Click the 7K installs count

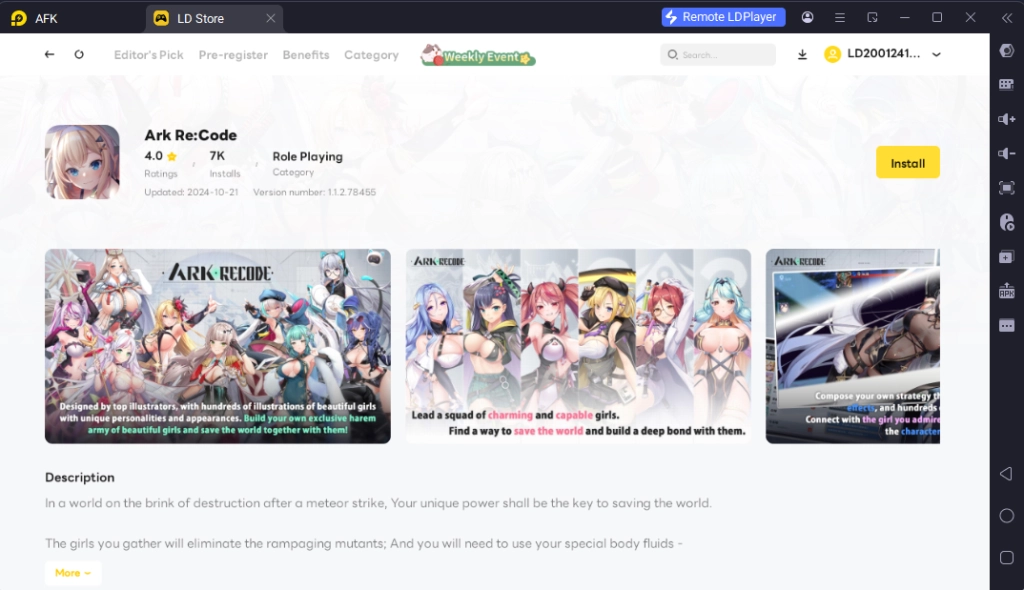coord(217,156)
